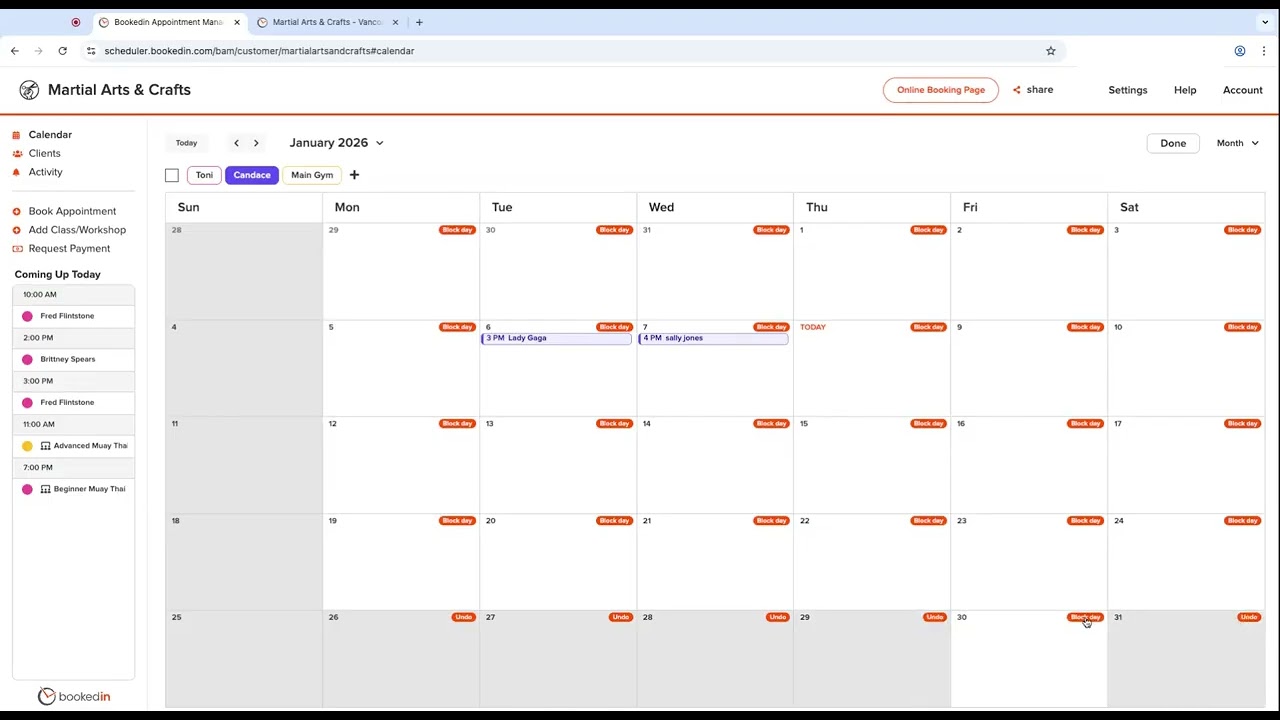Screen dimensions: 1280x720
Task: Open Clients in sidebar
Action: pos(44,154)
